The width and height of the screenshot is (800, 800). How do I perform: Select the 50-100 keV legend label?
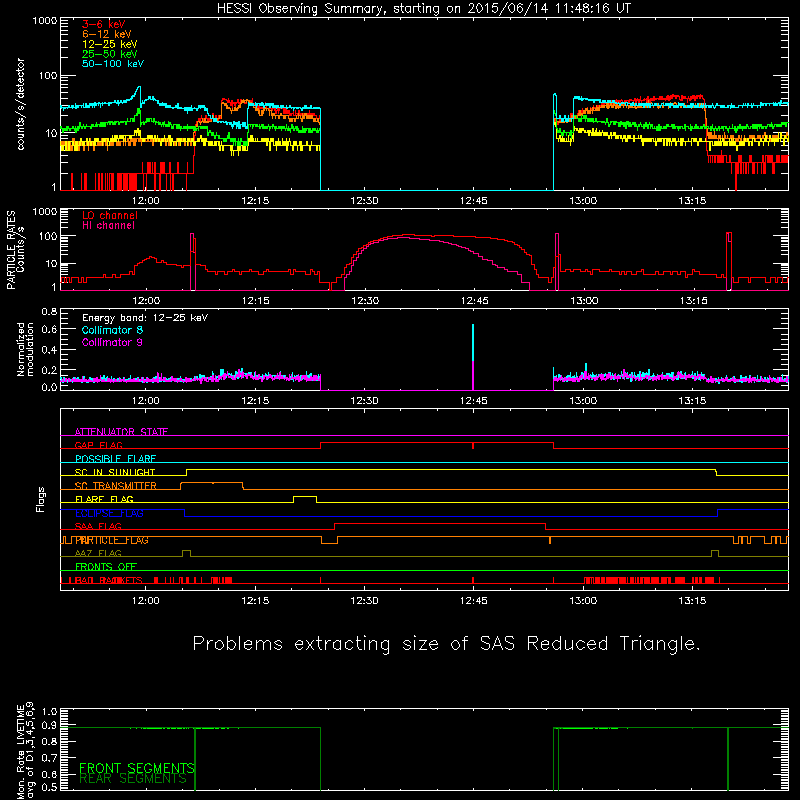pos(113,63)
